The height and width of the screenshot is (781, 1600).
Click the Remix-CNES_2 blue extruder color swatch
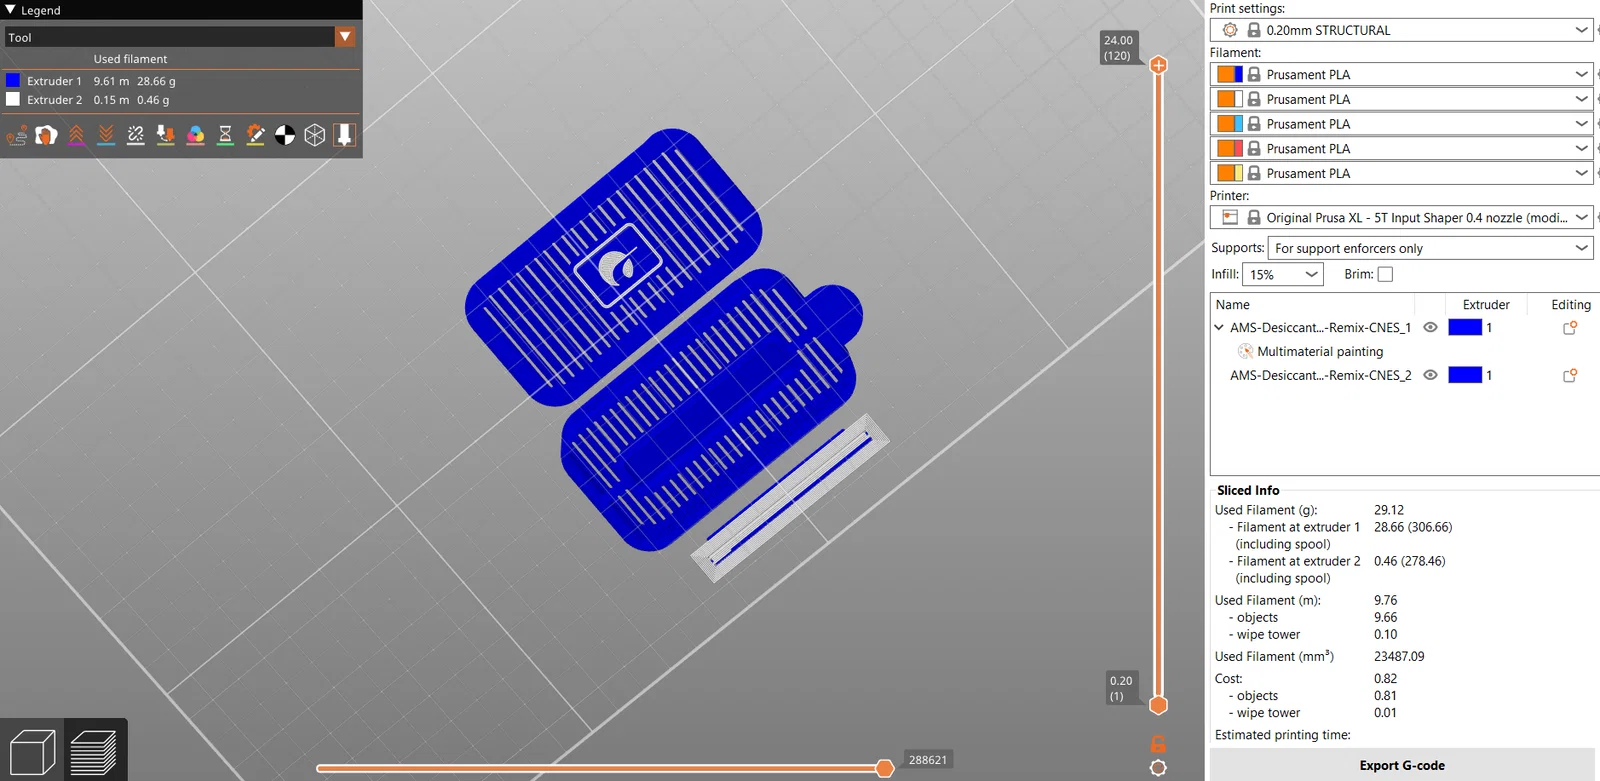(x=1465, y=376)
